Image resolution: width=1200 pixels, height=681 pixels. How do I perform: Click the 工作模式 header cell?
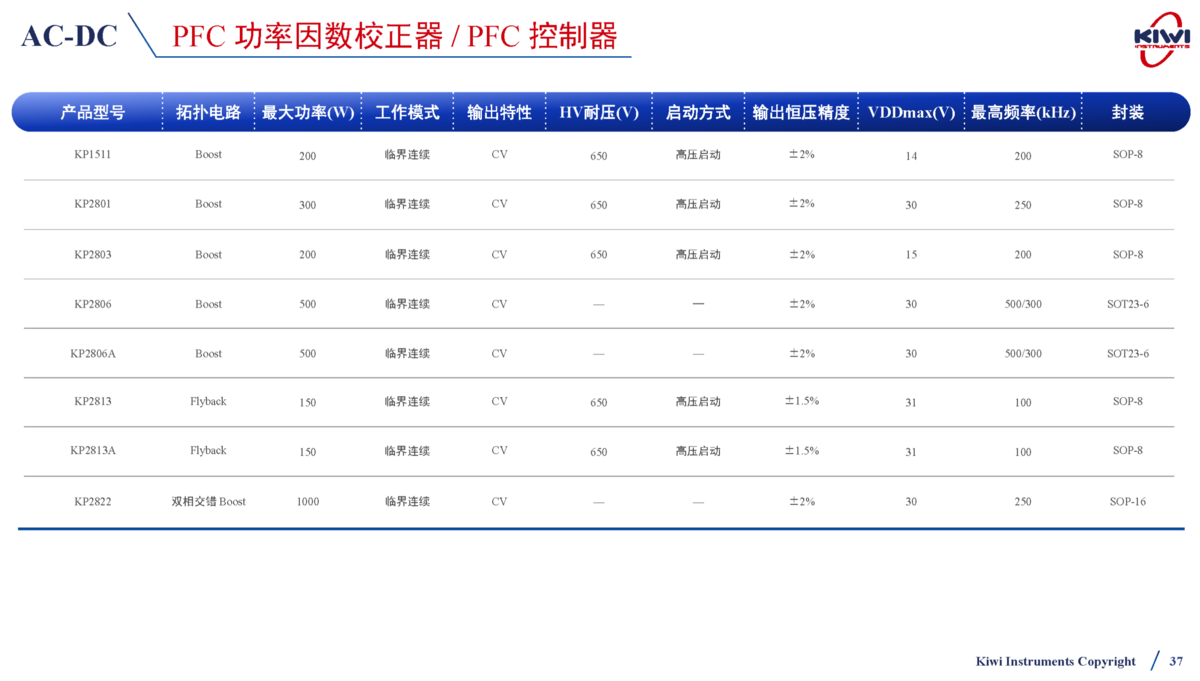point(407,113)
